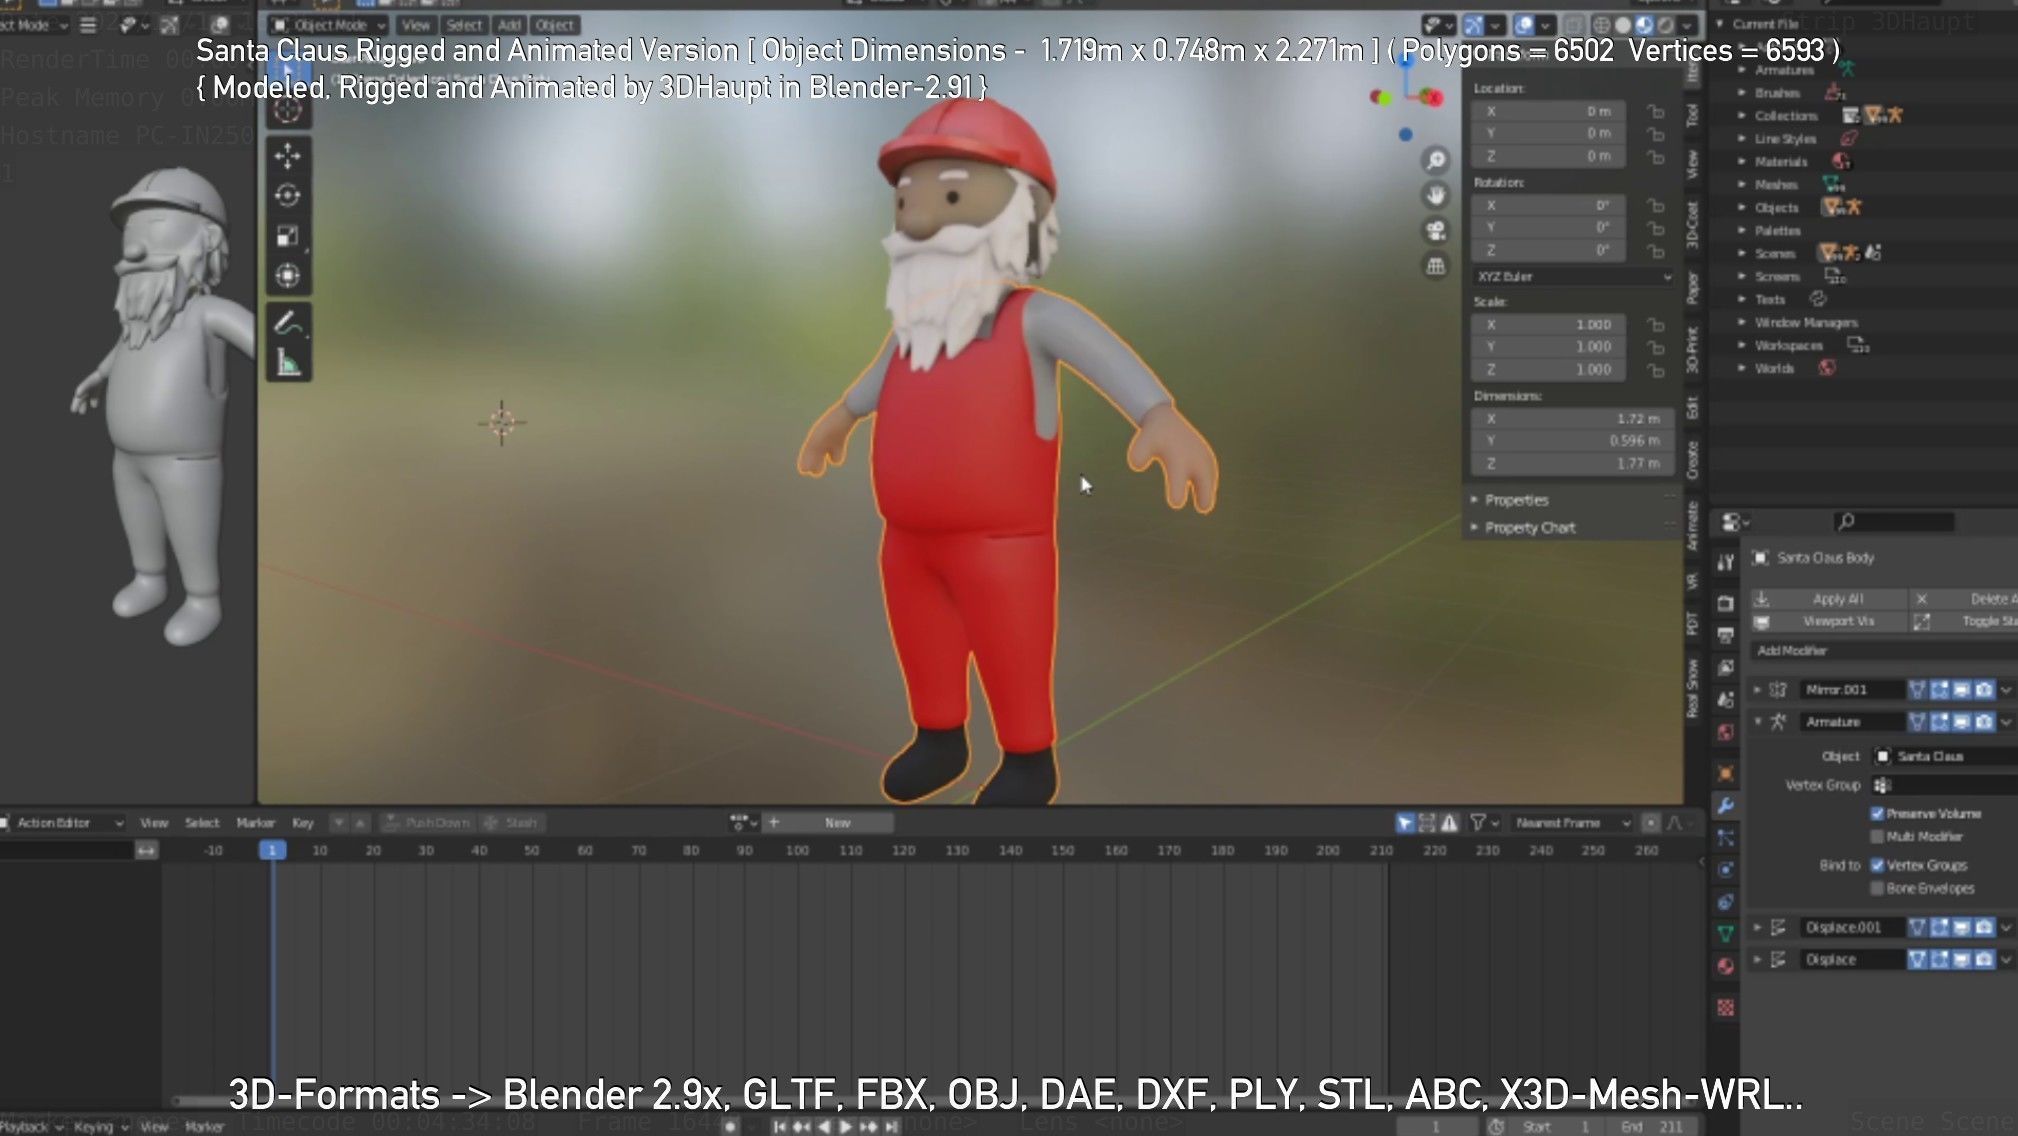Click the pan view hand icon
This screenshot has height=1136, width=2018.
pos(1436,195)
